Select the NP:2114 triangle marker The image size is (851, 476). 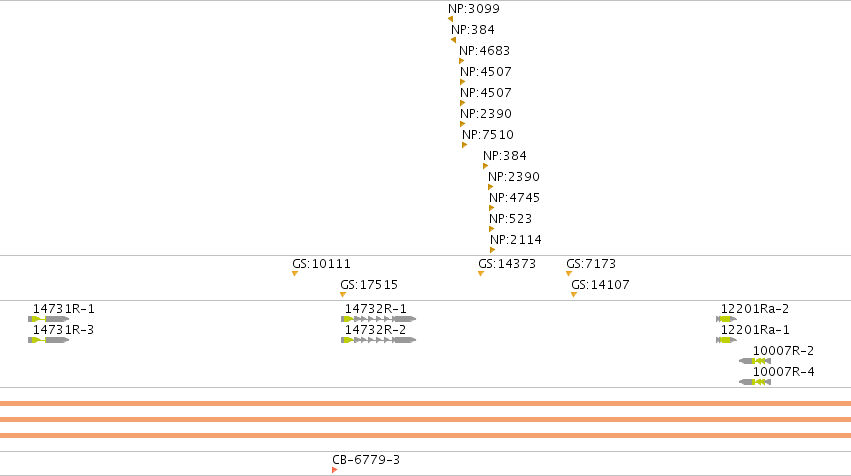(493, 250)
